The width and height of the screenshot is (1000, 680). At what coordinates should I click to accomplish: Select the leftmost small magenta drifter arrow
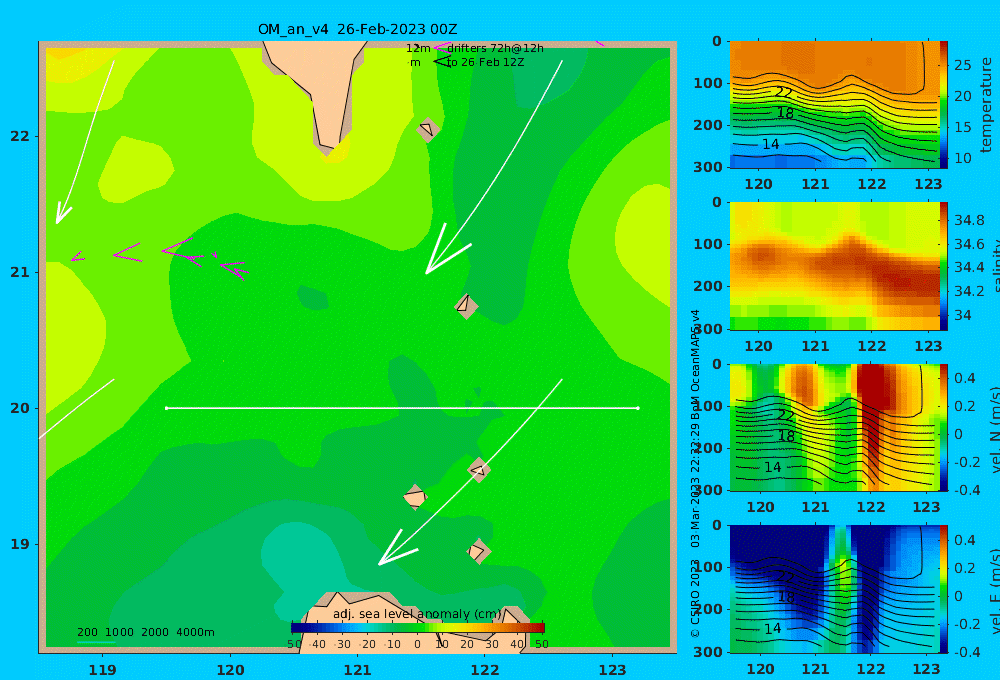(x=78, y=256)
